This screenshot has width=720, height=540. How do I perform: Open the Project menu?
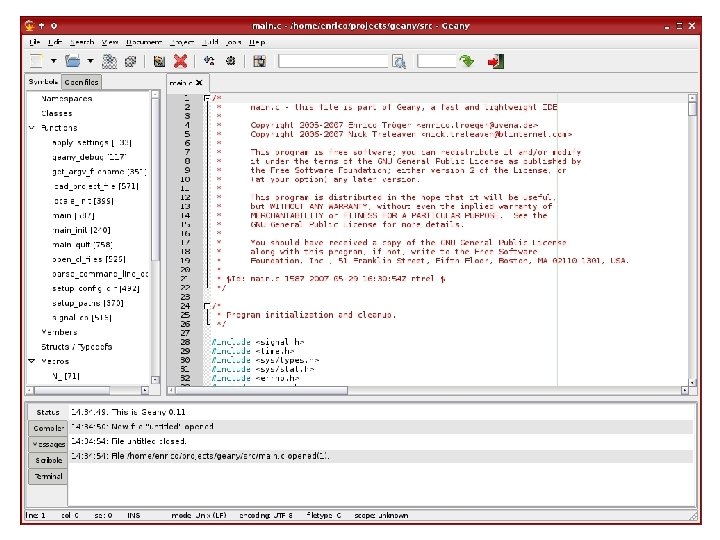(182, 42)
